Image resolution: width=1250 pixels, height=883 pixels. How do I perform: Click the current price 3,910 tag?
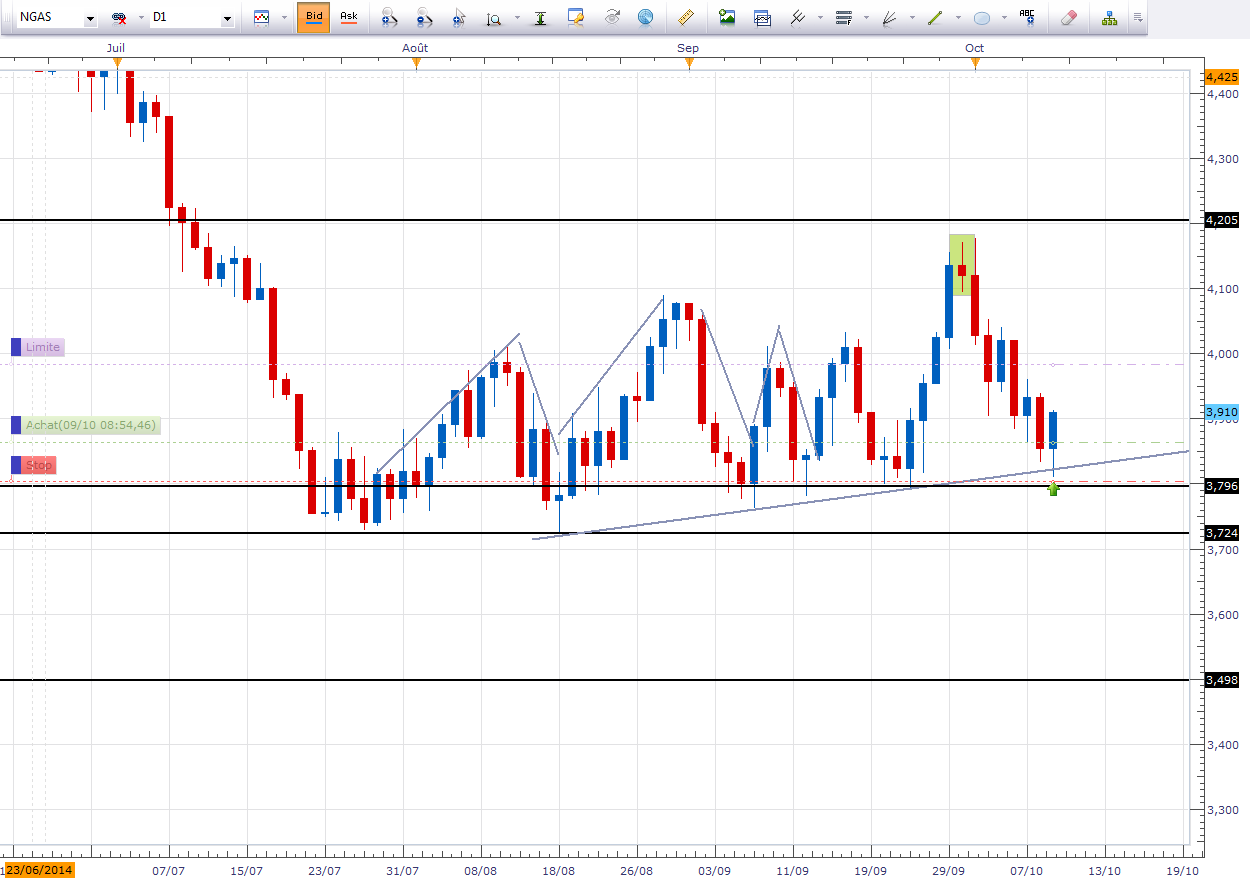tap(1222, 412)
